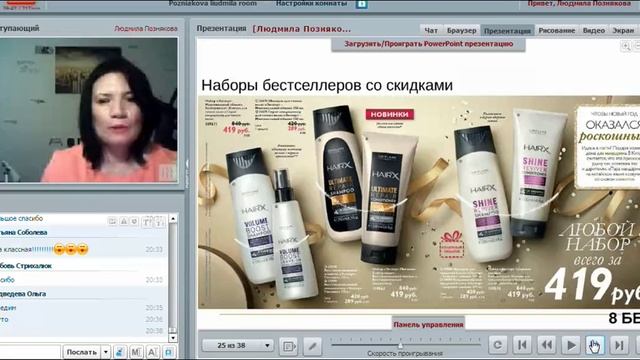640x360 pixels.
Task: Increase chat font size with 'T' icon
Action: coord(147,222)
